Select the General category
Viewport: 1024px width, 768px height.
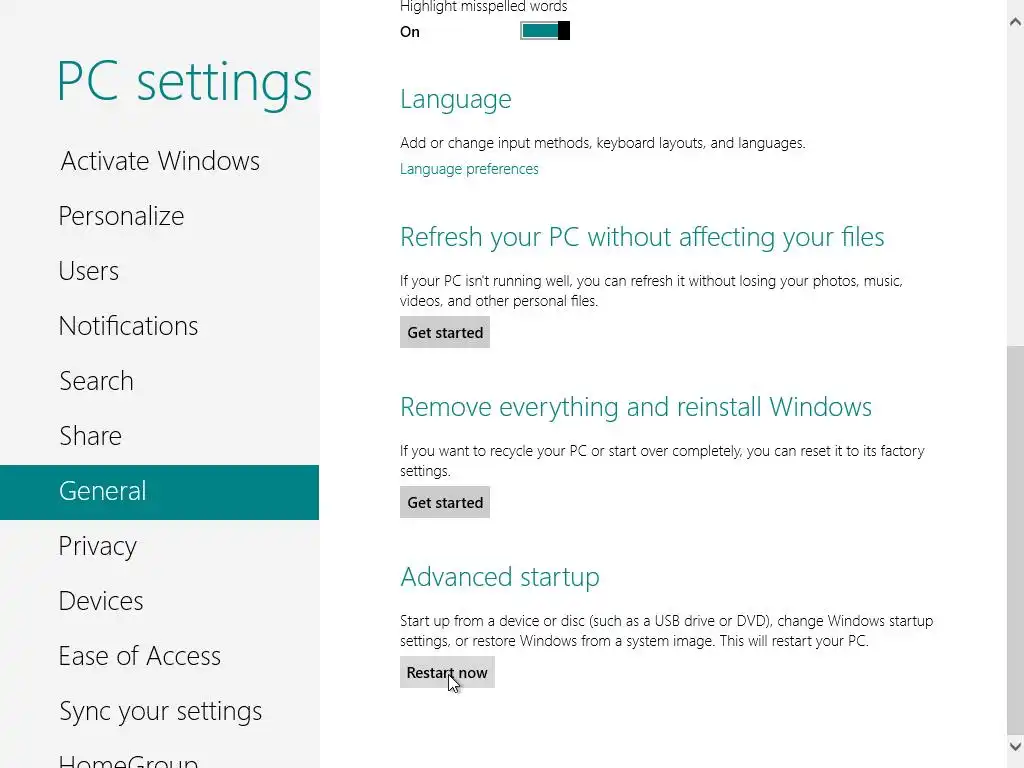159,492
